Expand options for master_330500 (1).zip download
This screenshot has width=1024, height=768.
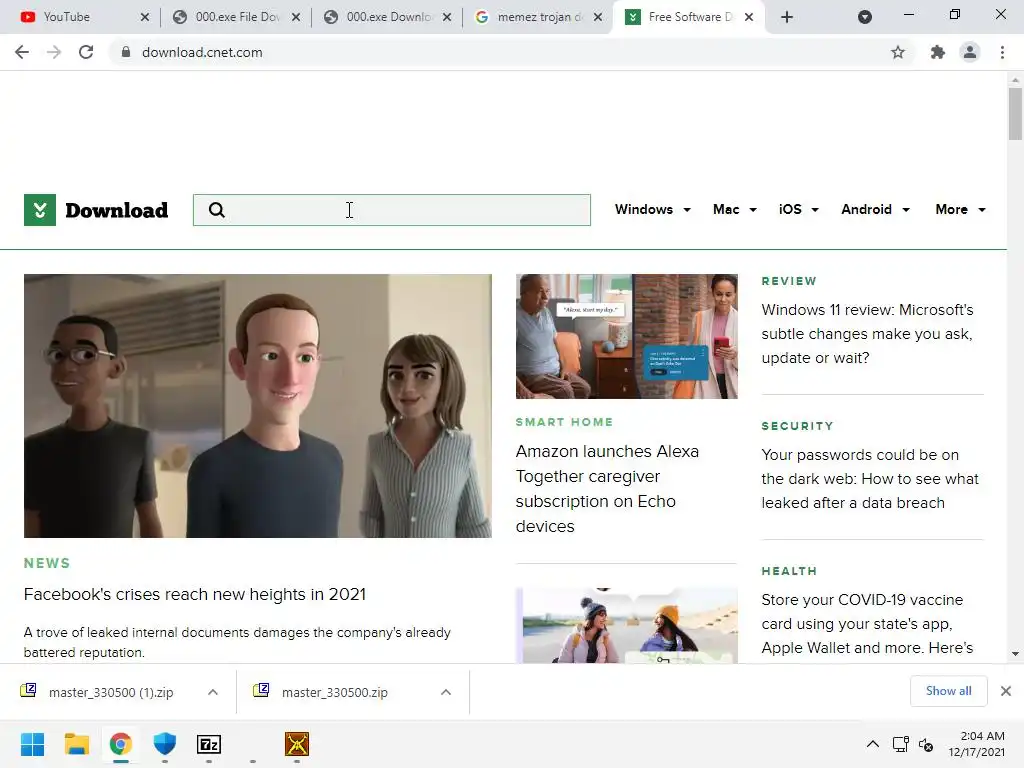click(213, 692)
